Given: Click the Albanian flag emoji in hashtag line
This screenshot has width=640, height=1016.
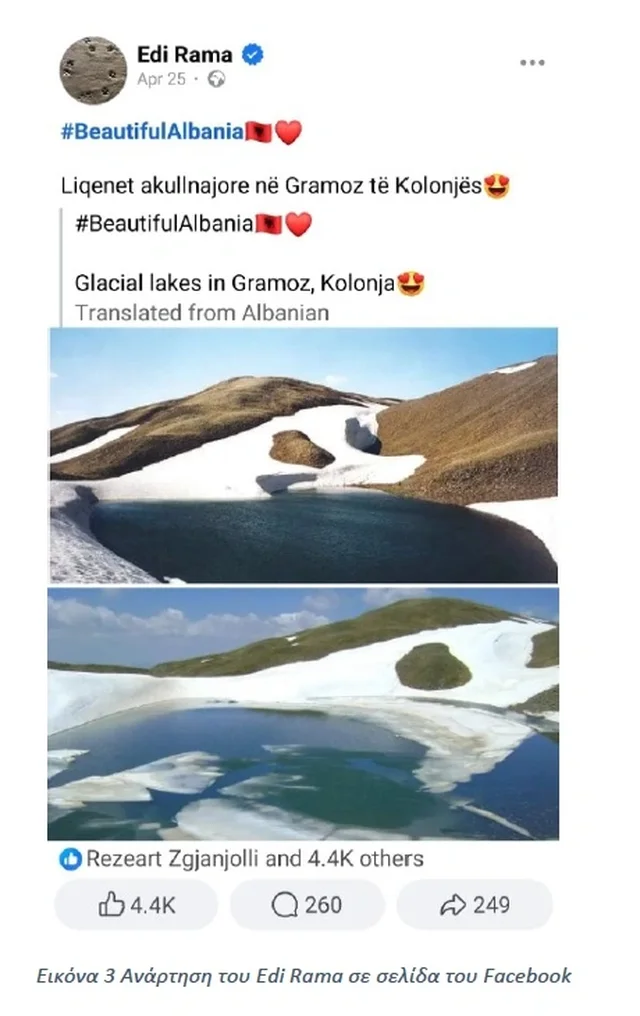Looking at the screenshot, I should 258,132.
